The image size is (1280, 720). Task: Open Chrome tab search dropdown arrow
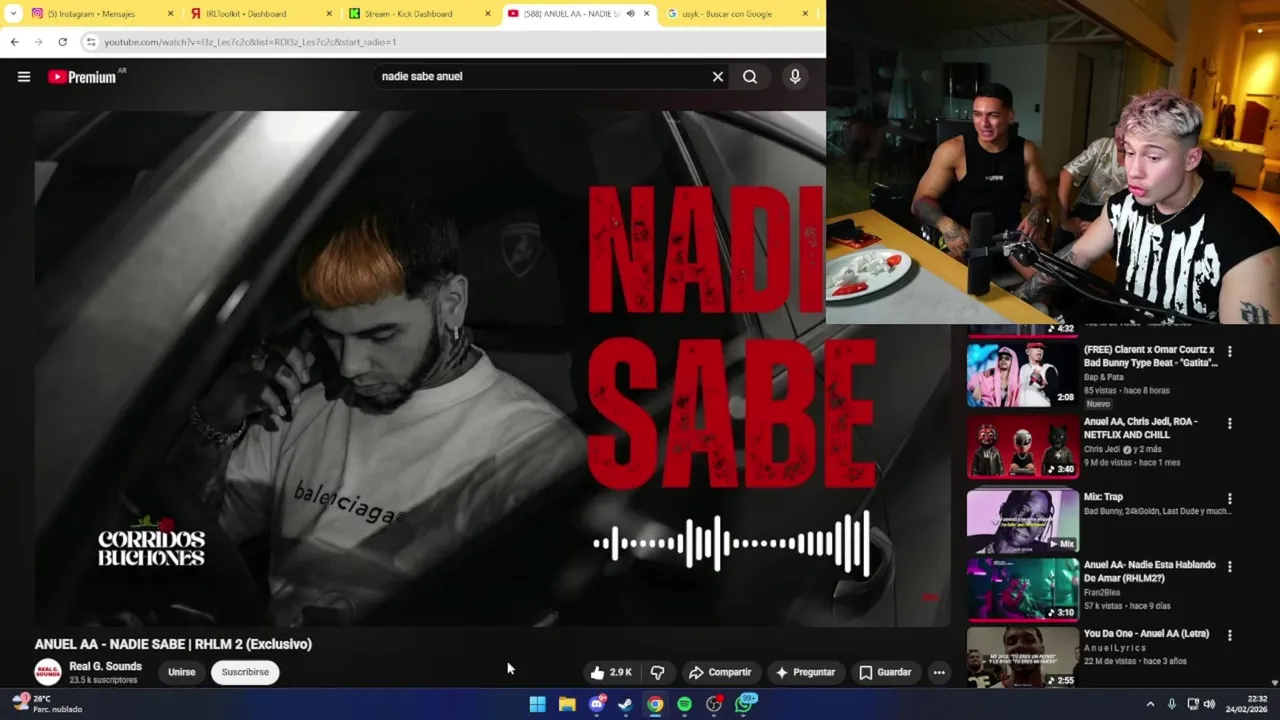point(13,14)
